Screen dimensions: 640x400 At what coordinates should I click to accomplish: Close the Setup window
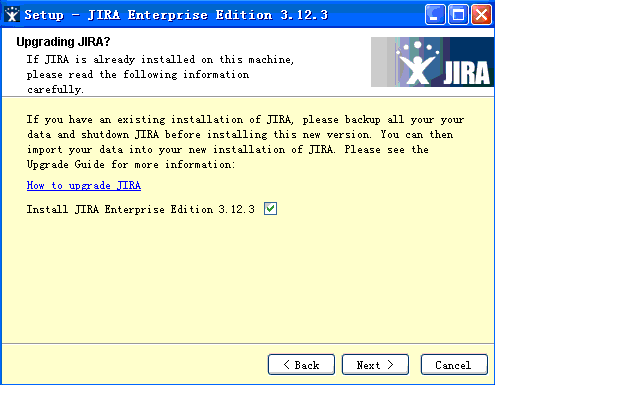pos(481,15)
